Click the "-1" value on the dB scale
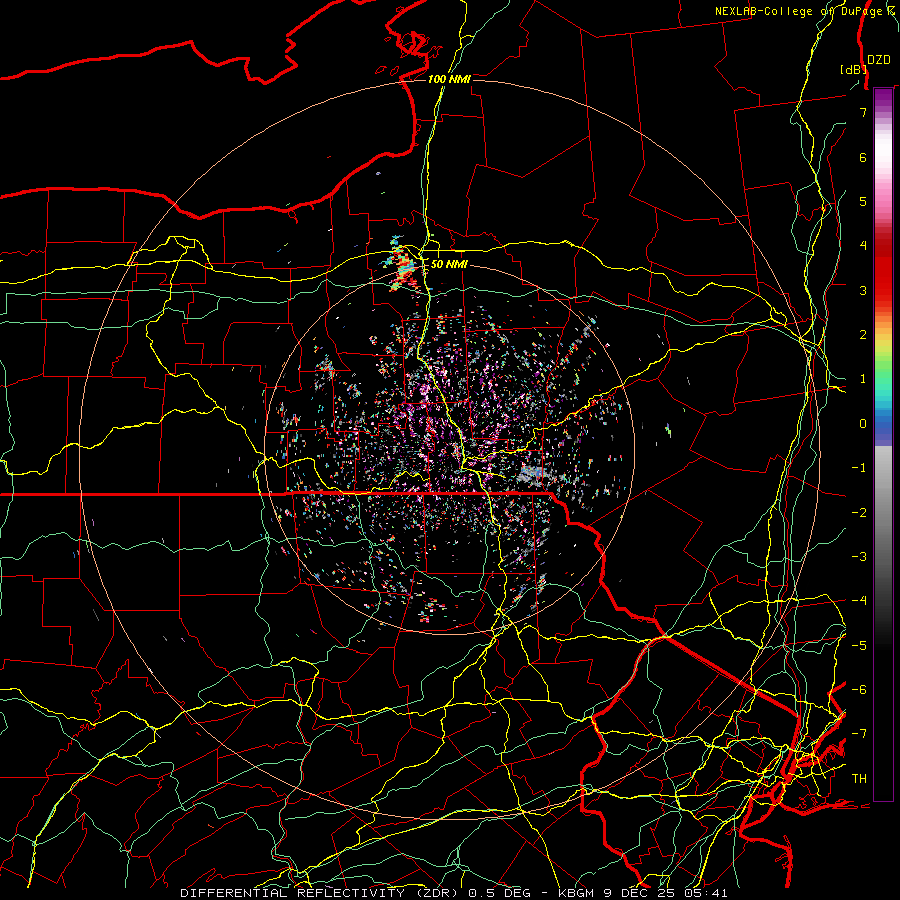The width and height of the screenshot is (900, 900). click(859, 468)
